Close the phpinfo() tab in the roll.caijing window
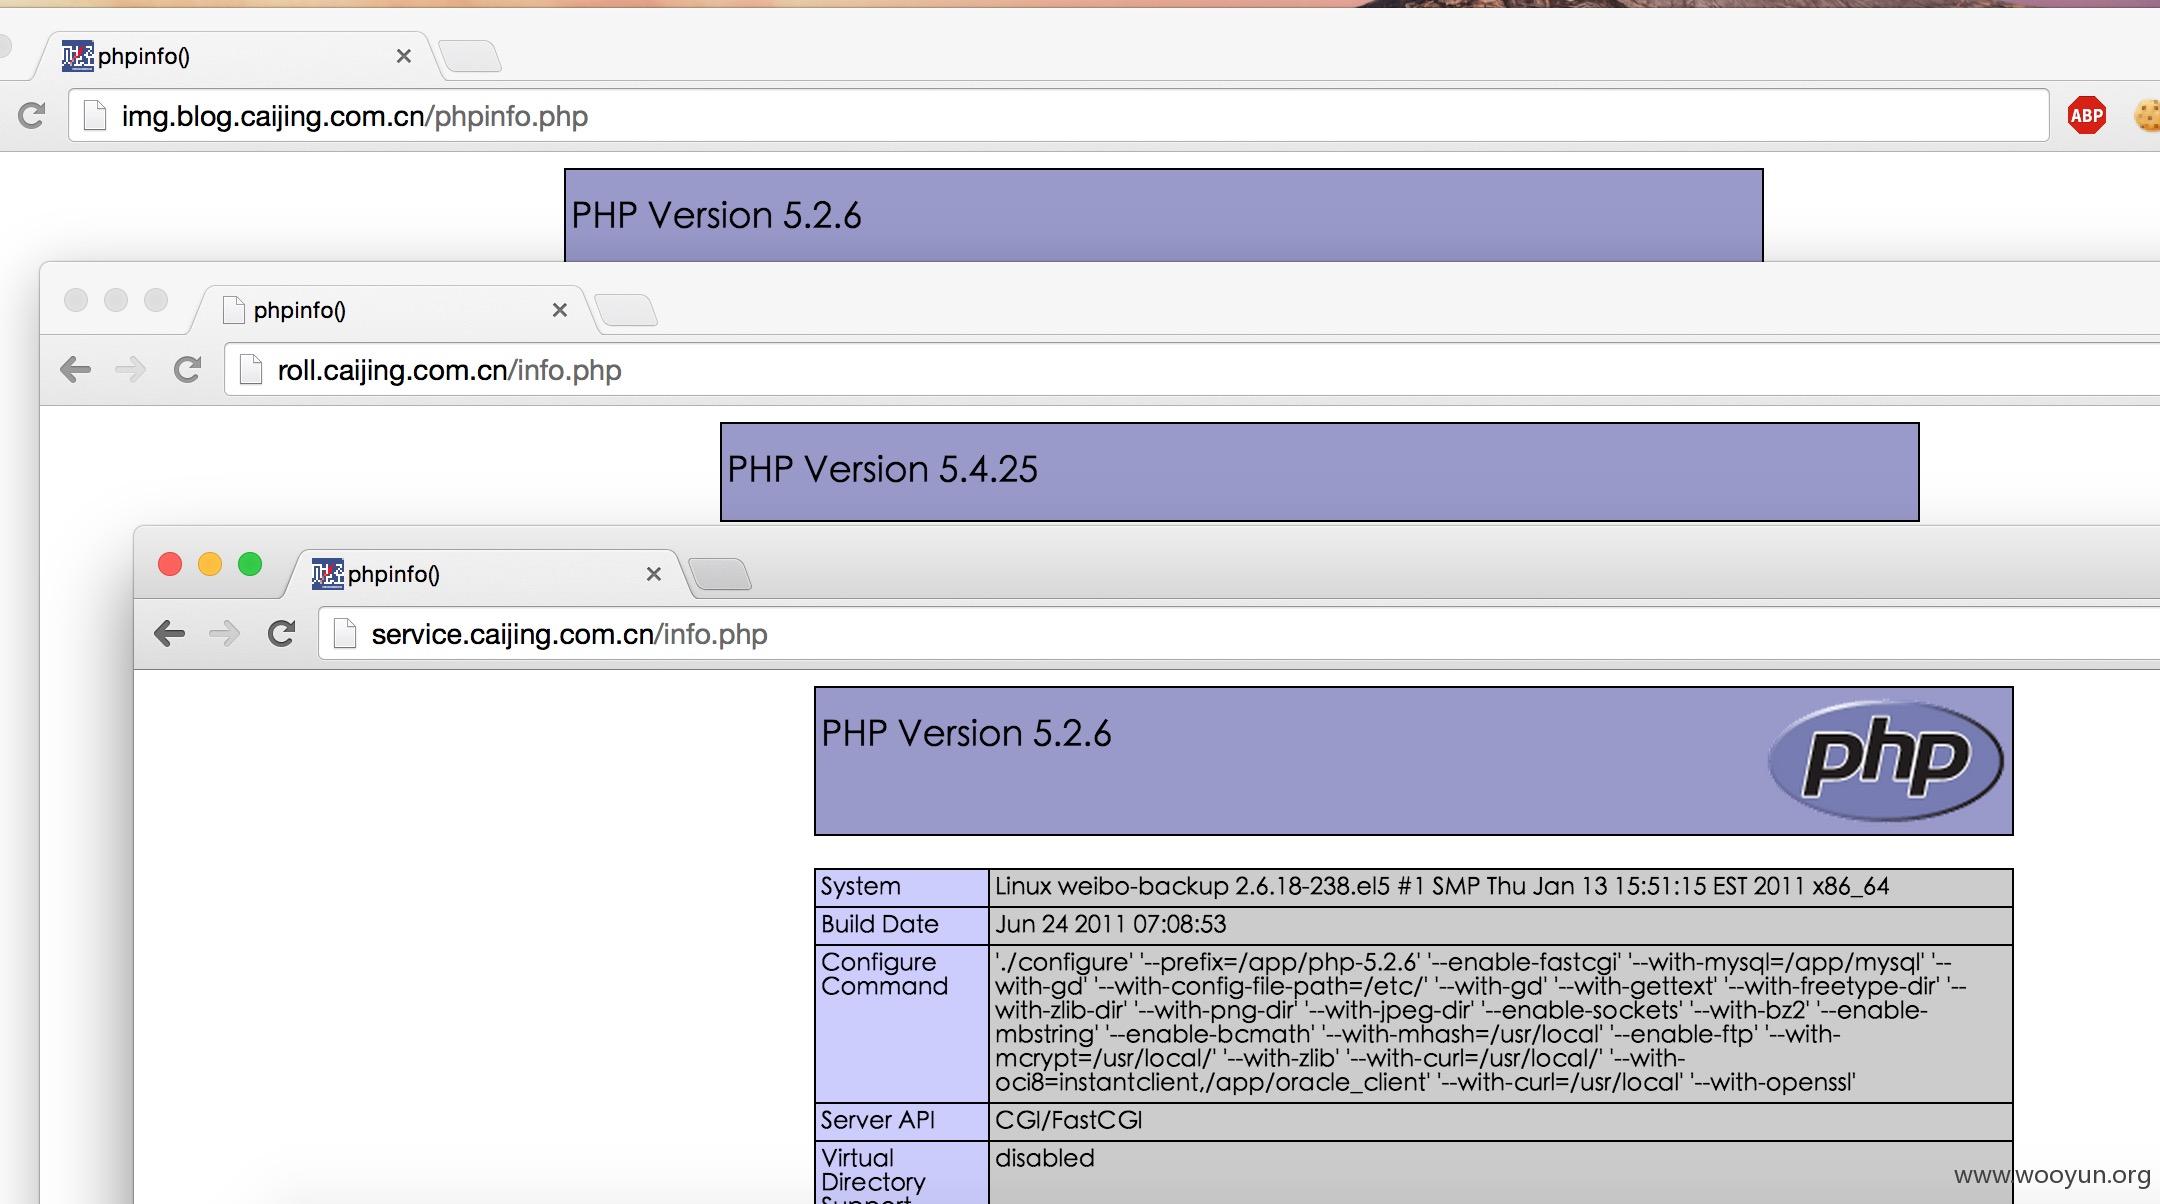The image size is (2160, 1204). [x=560, y=310]
